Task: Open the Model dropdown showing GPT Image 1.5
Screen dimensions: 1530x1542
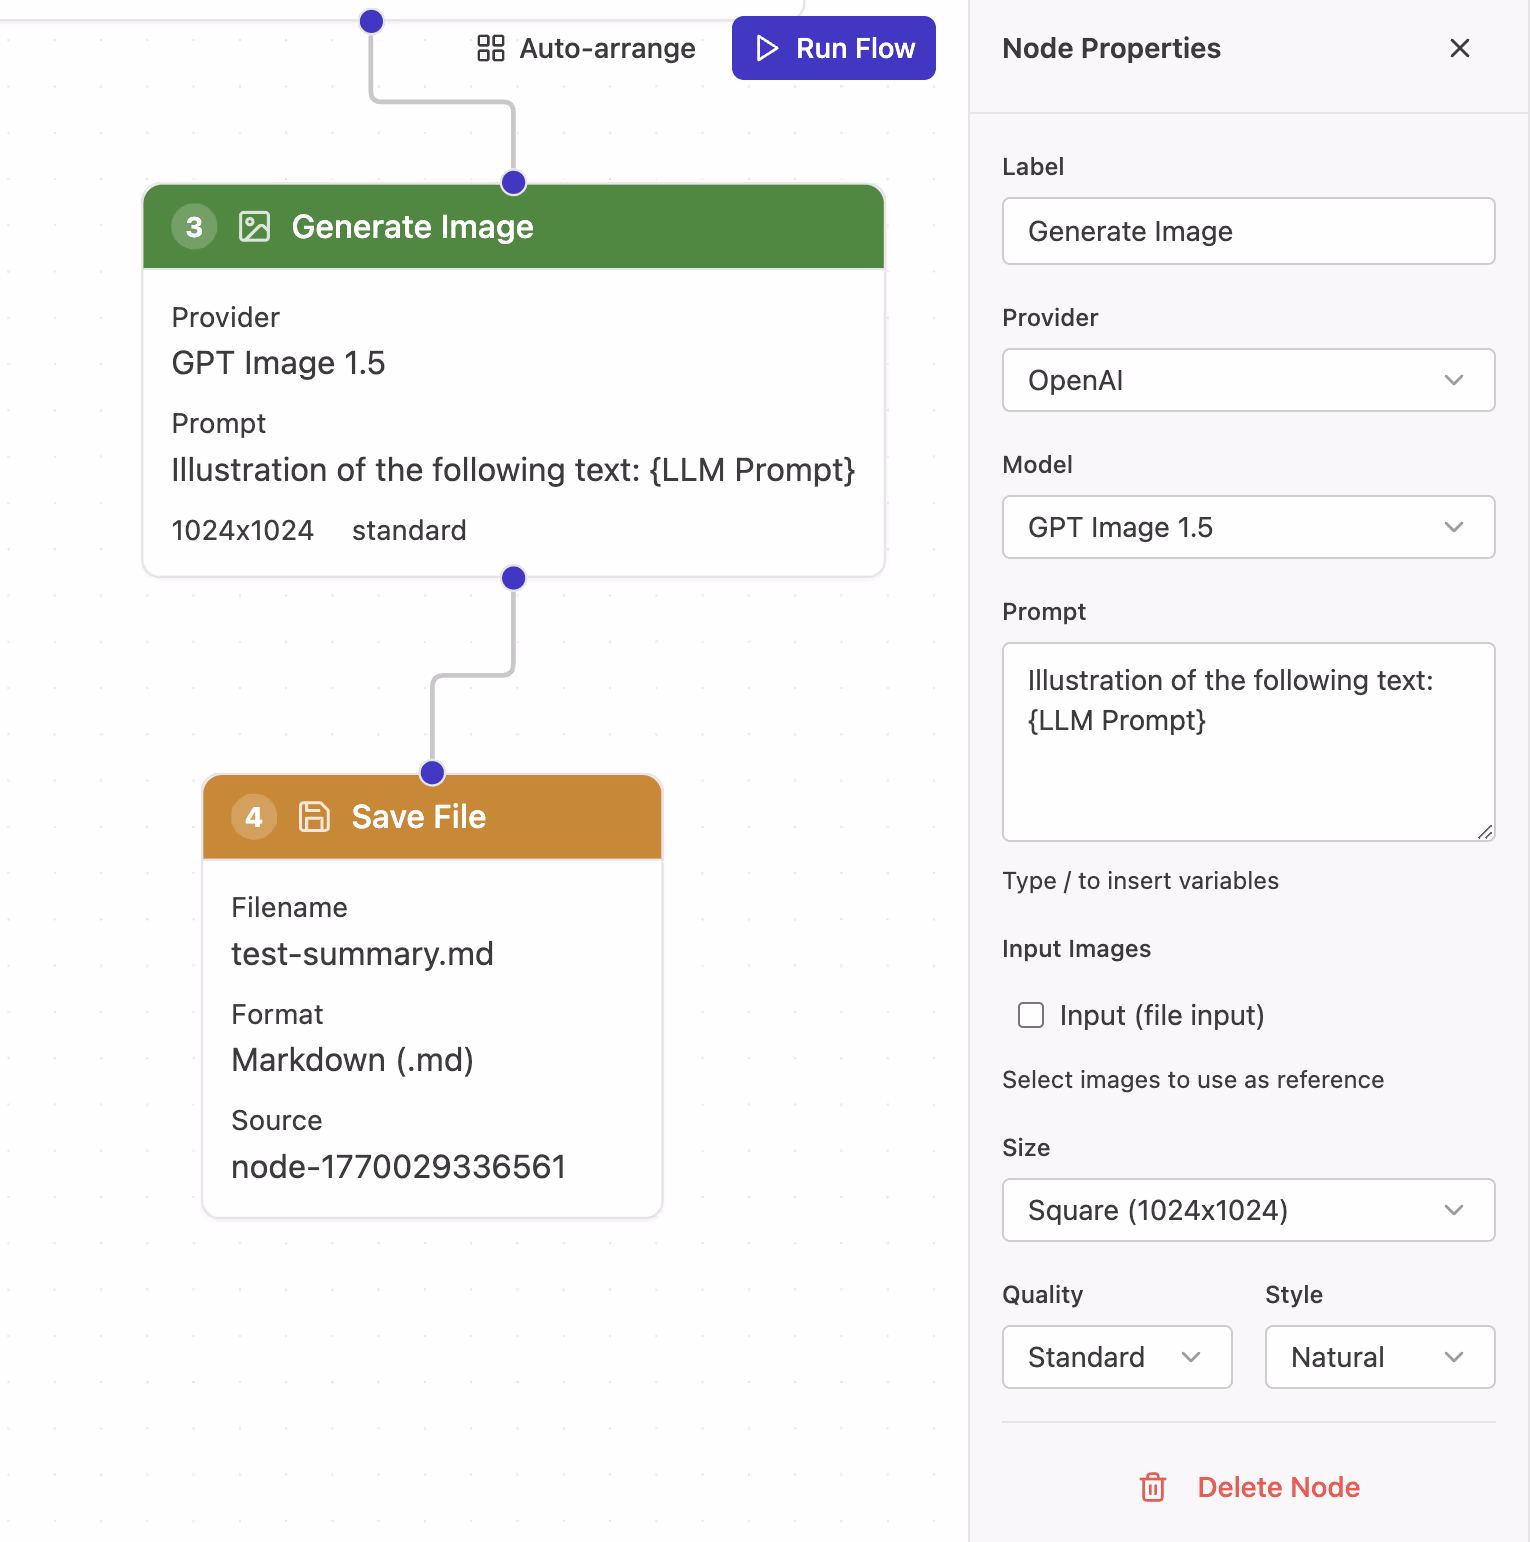Action: coord(1248,527)
